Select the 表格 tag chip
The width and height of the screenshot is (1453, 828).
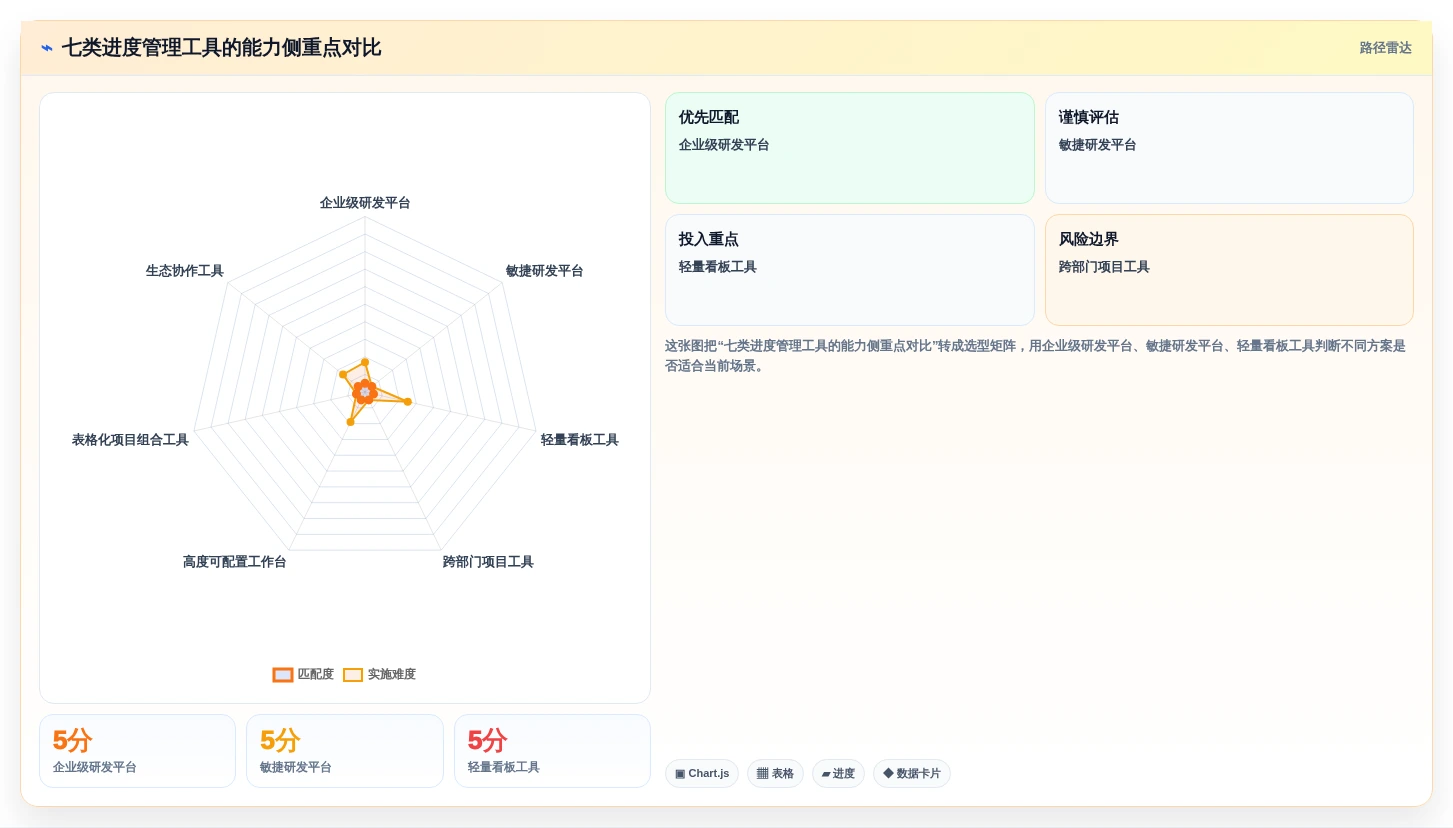[x=775, y=774]
